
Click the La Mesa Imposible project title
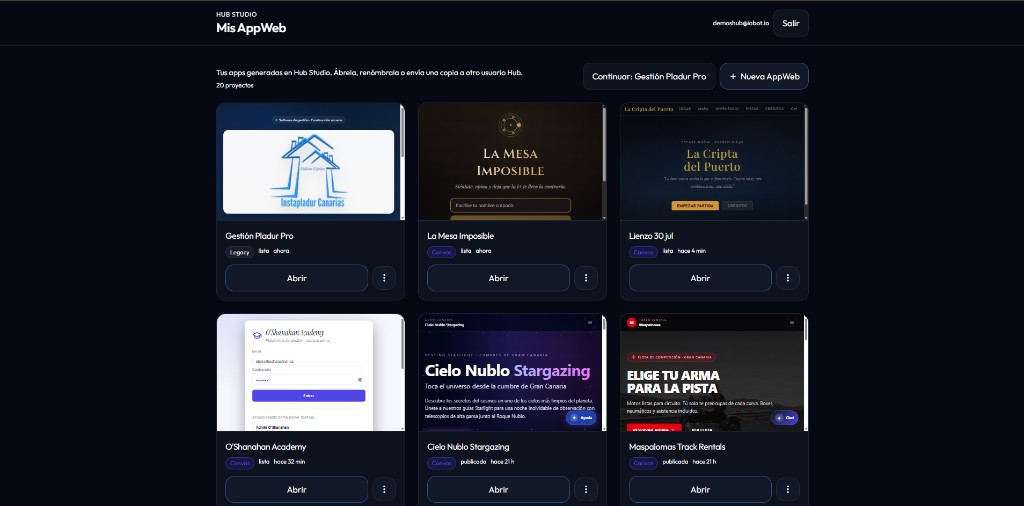(x=460, y=236)
